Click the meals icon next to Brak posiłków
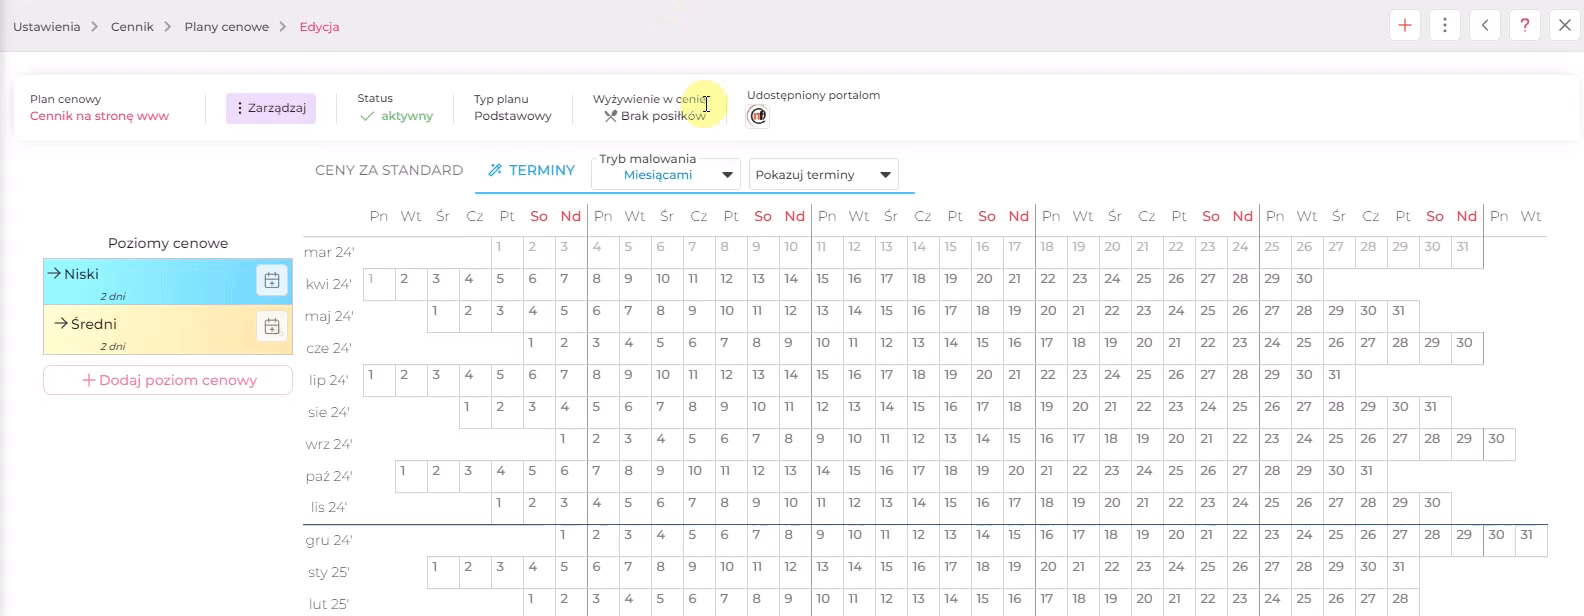 pos(610,116)
